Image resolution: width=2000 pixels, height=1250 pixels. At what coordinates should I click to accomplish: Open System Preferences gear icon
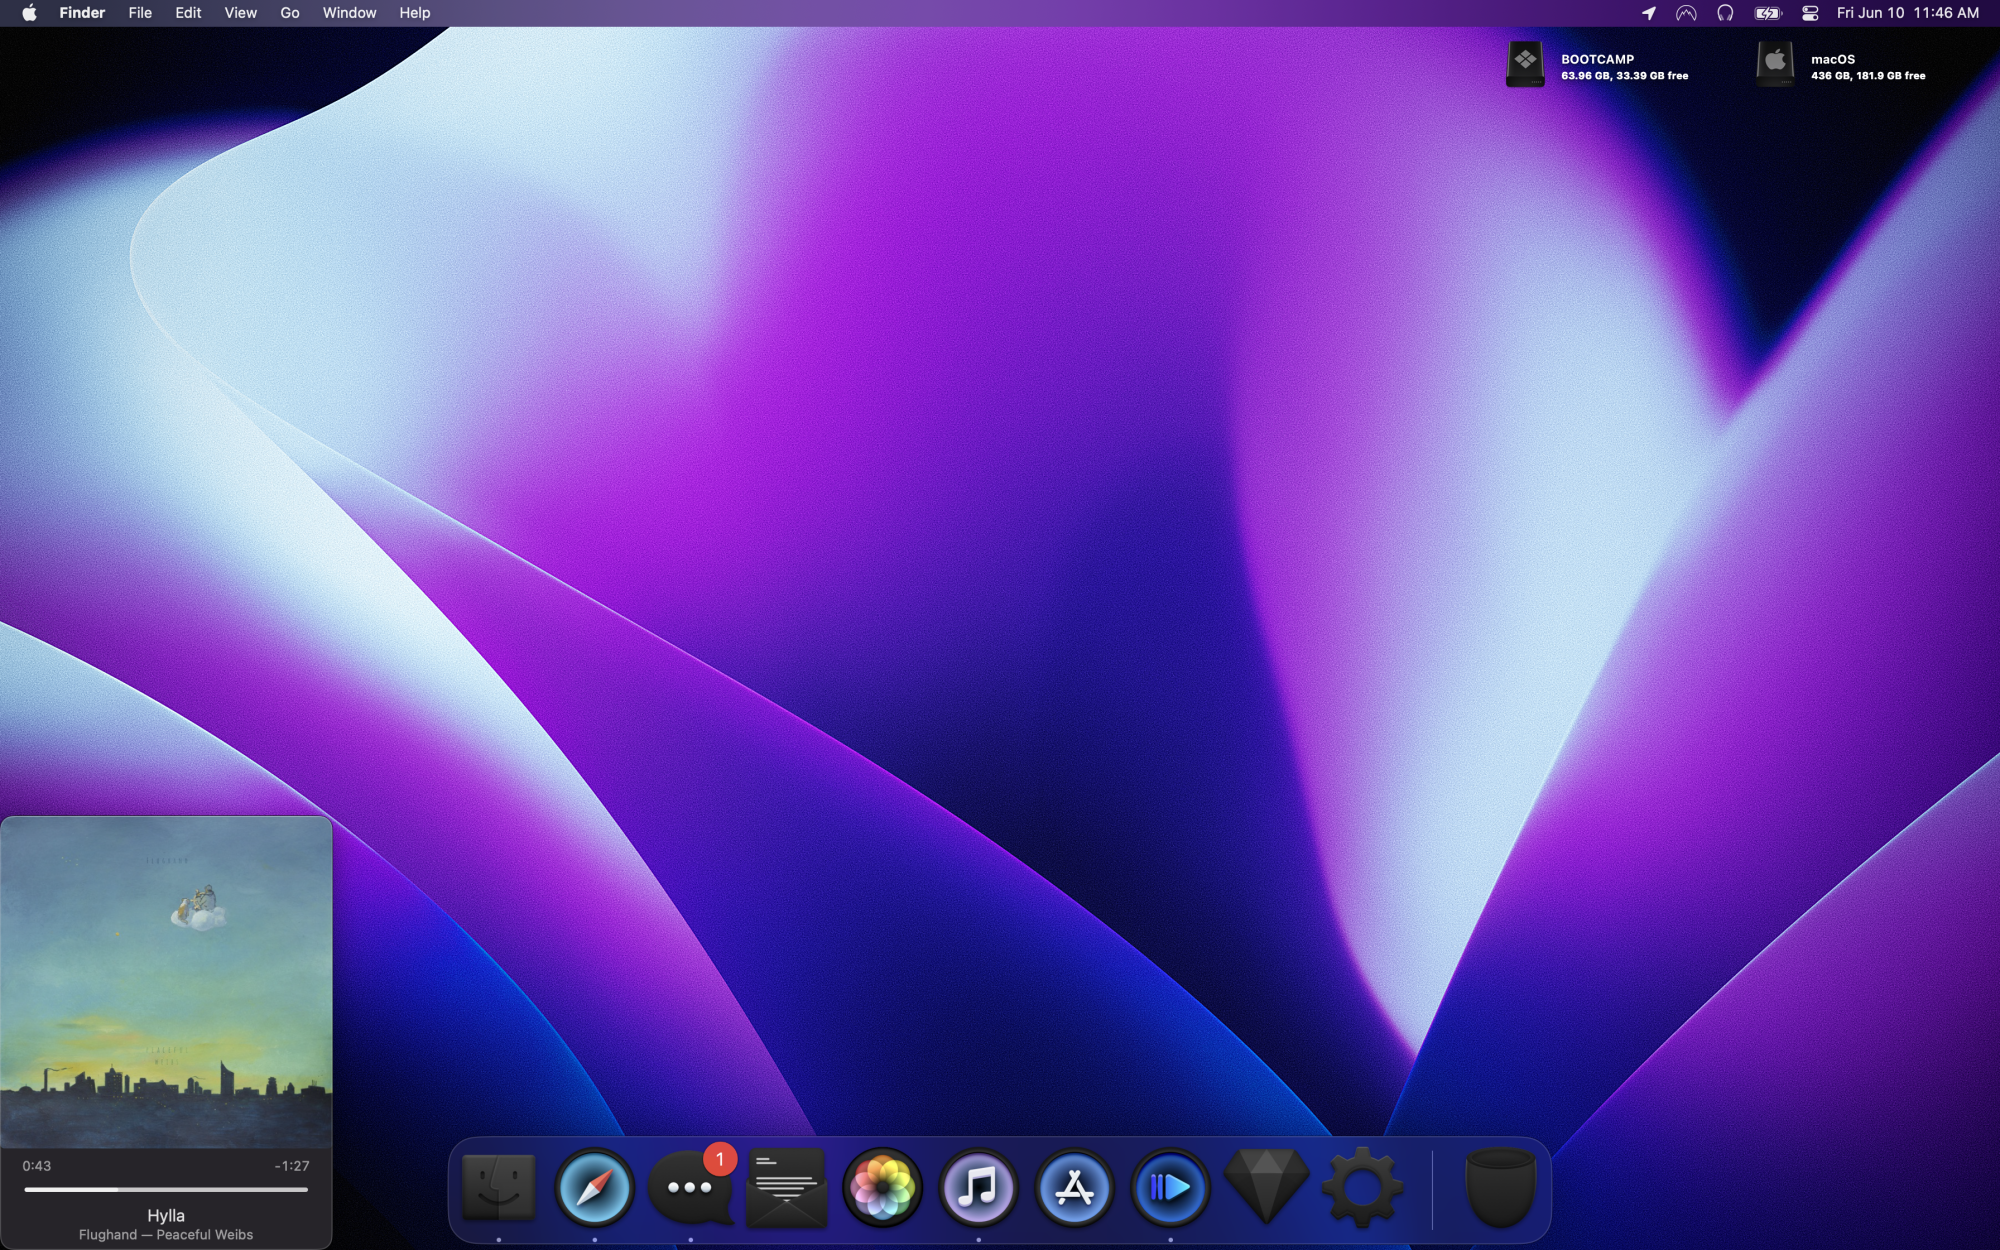click(x=1362, y=1188)
